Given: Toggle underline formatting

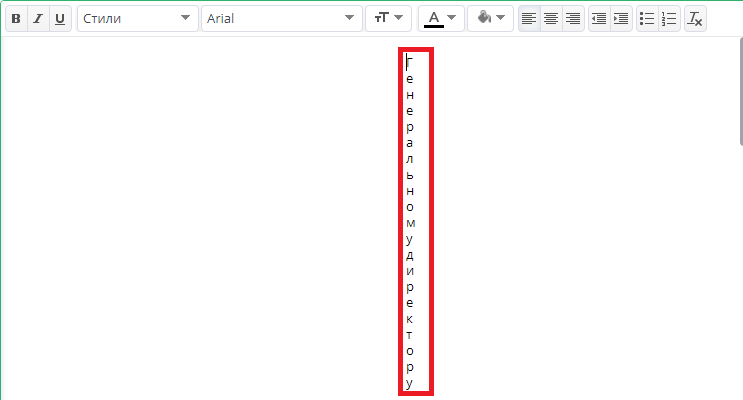Looking at the screenshot, I should point(60,18).
